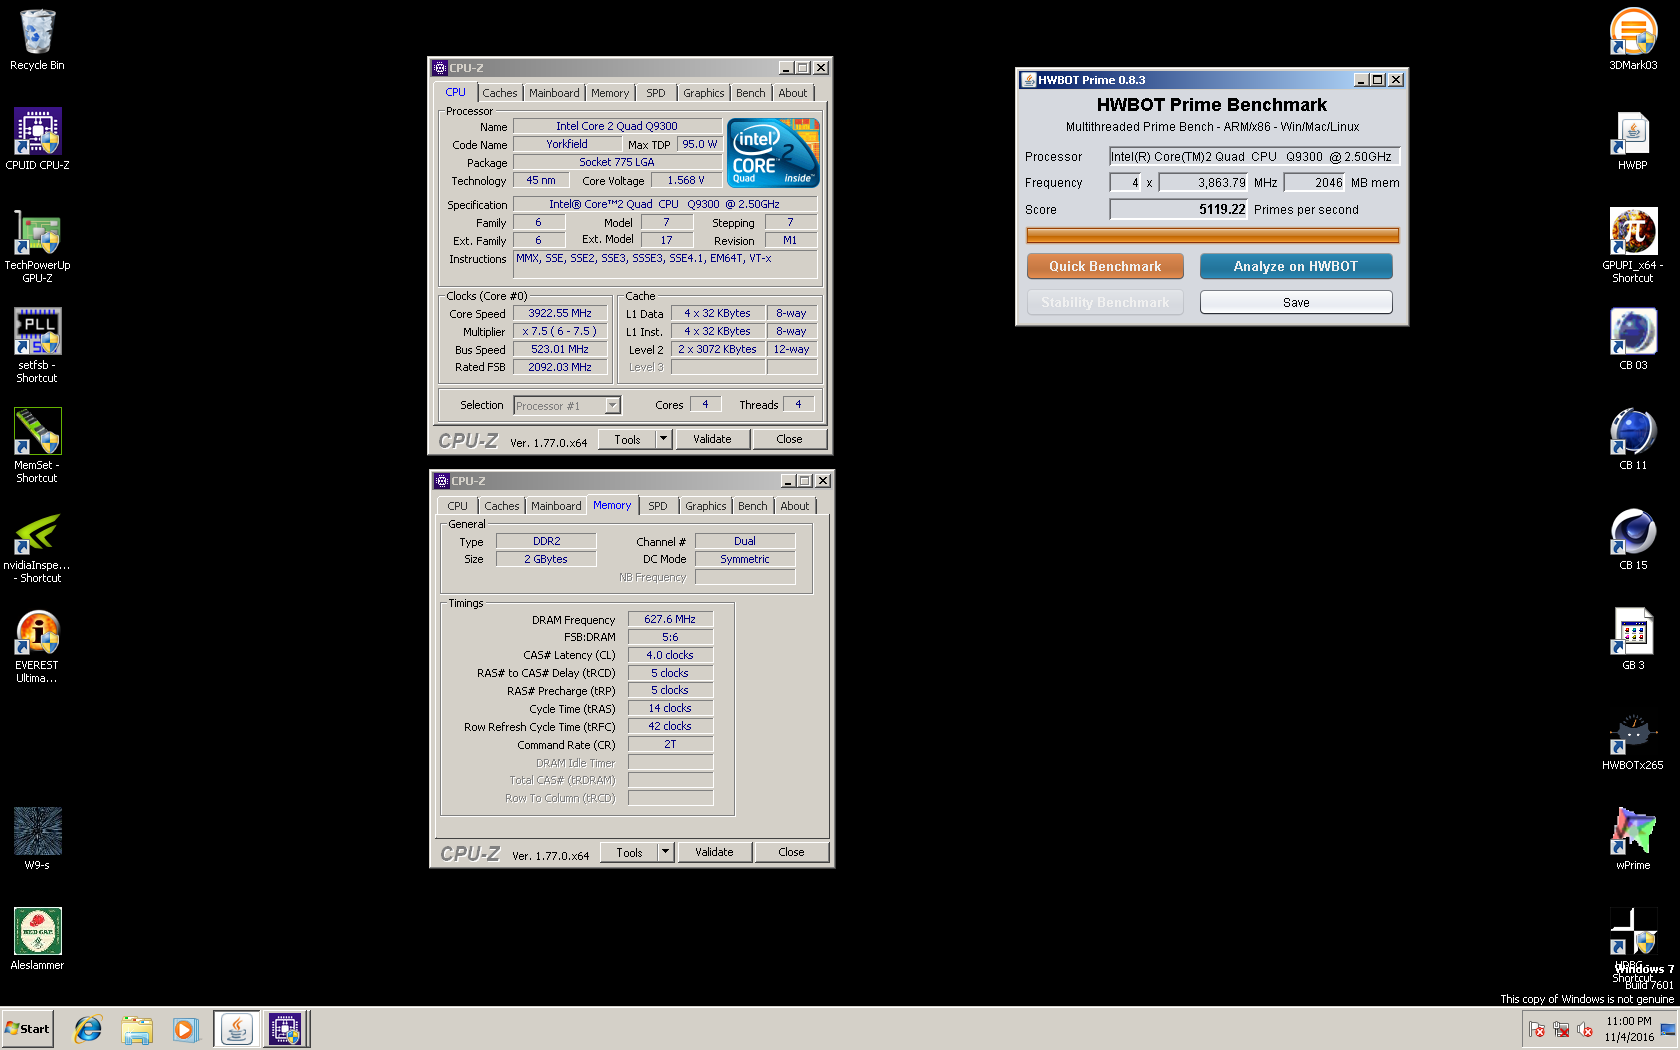Click Analyze on HWBOT button
The height and width of the screenshot is (1050, 1680).
click(x=1296, y=266)
